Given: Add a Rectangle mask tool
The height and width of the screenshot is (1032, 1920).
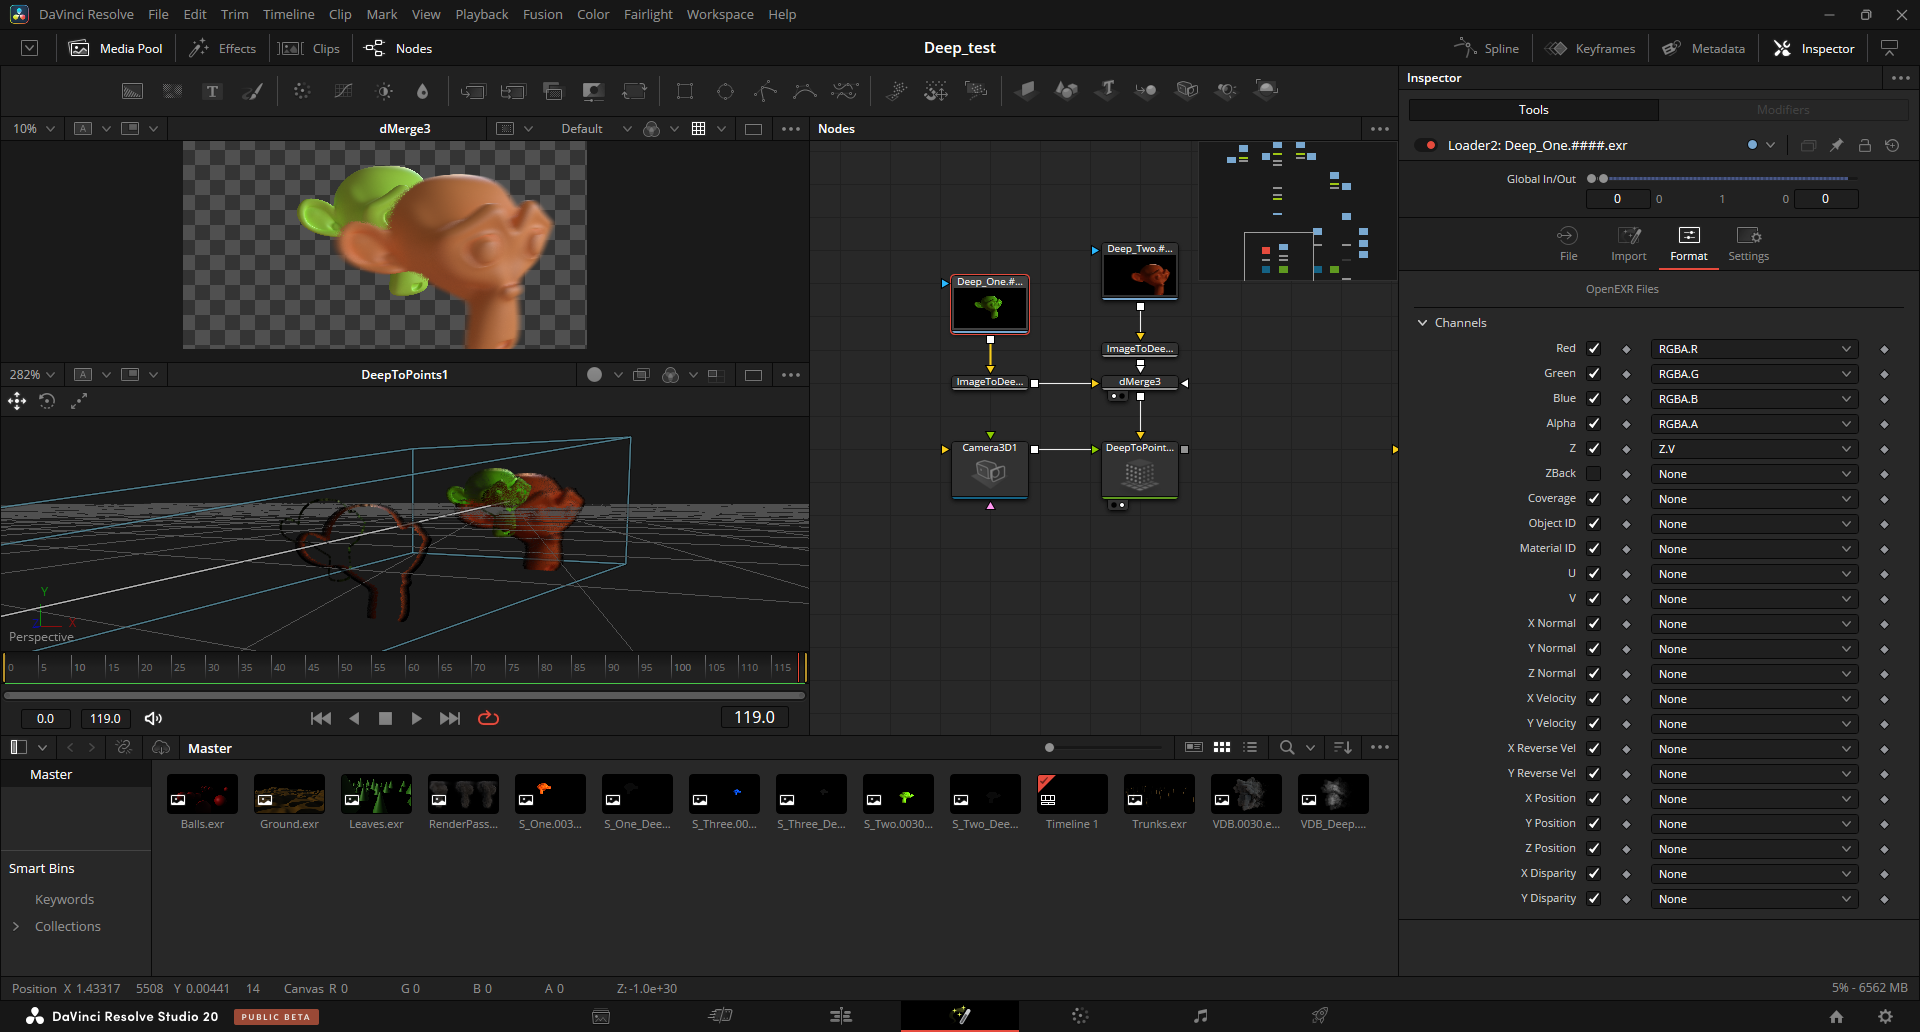Looking at the screenshot, I should (685, 91).
